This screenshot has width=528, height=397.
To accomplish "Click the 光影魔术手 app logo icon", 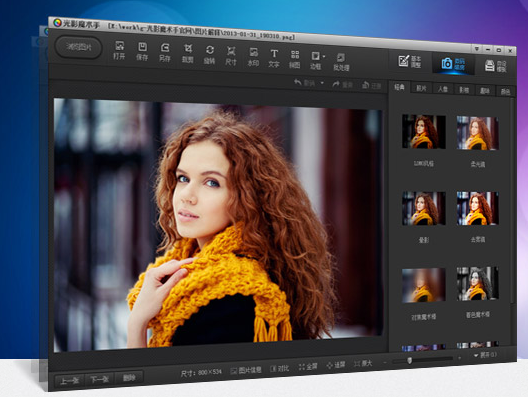I will click(58, 23).
